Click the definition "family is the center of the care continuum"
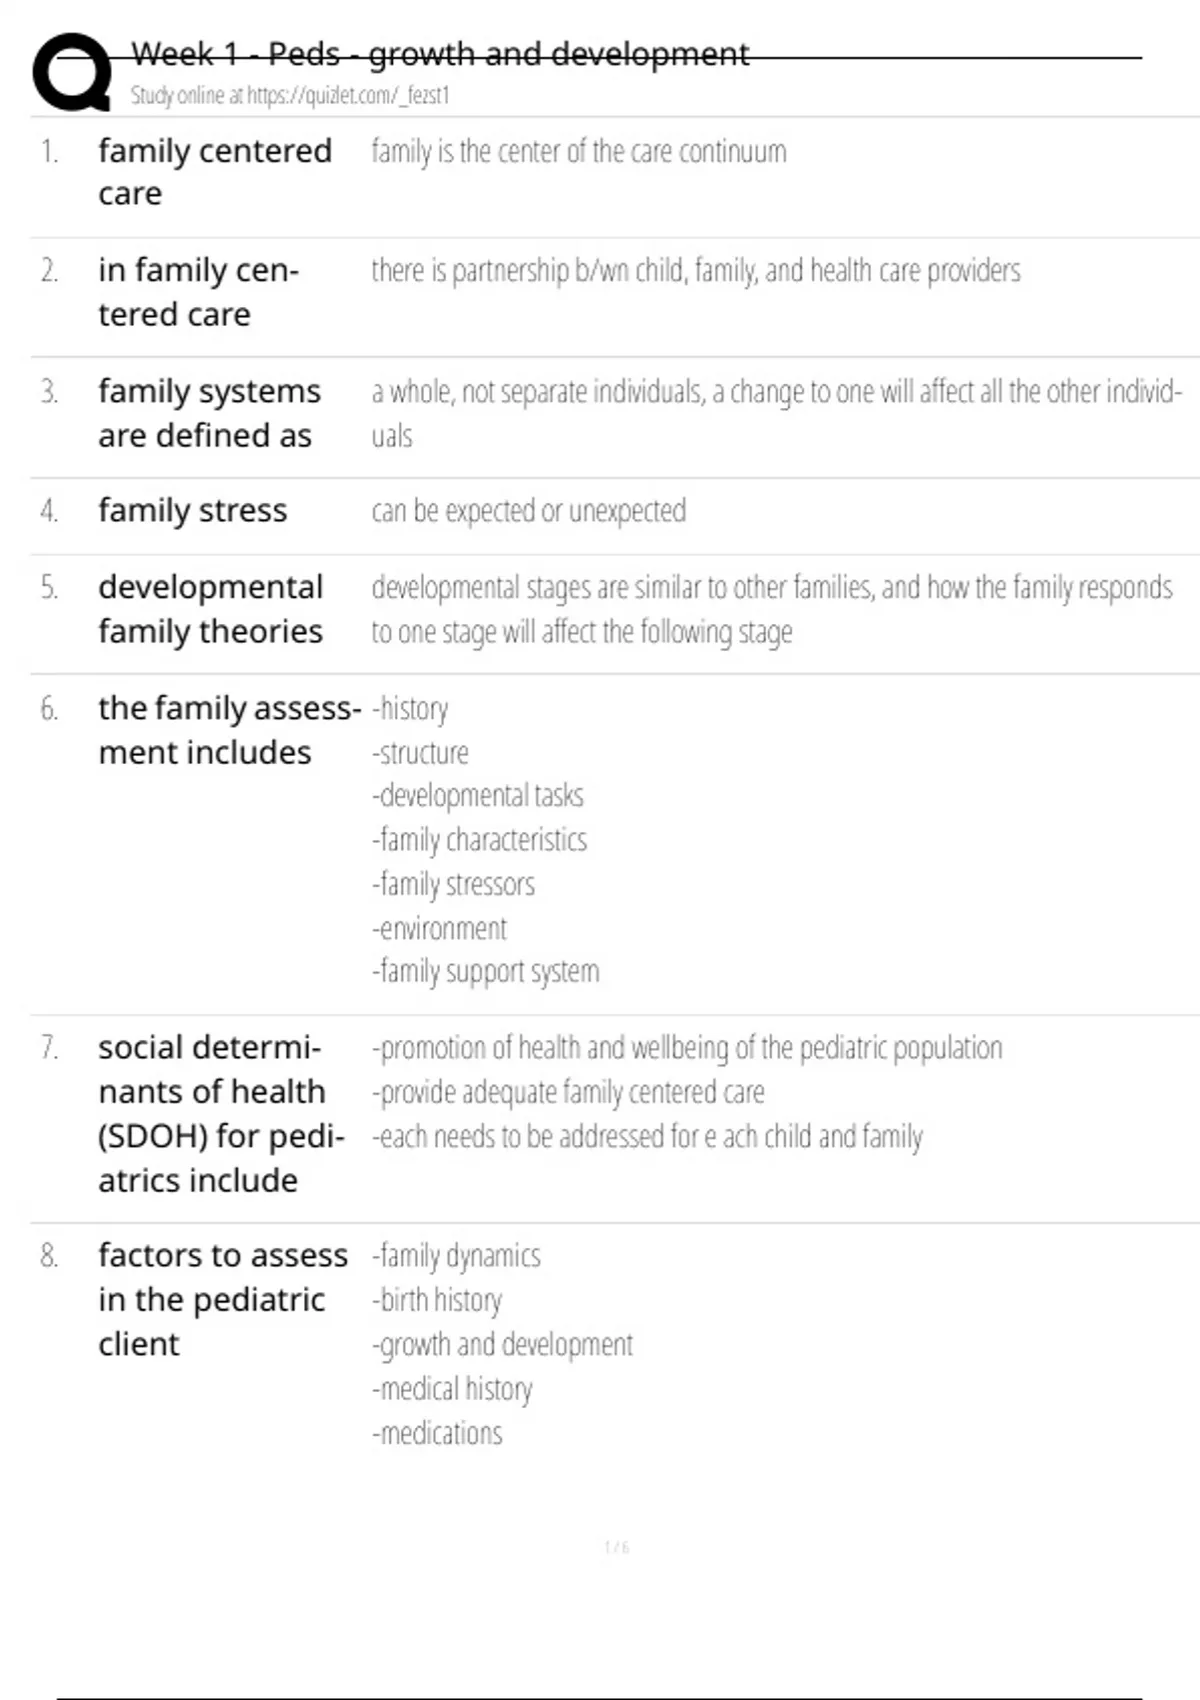 (x=578, y=152)
